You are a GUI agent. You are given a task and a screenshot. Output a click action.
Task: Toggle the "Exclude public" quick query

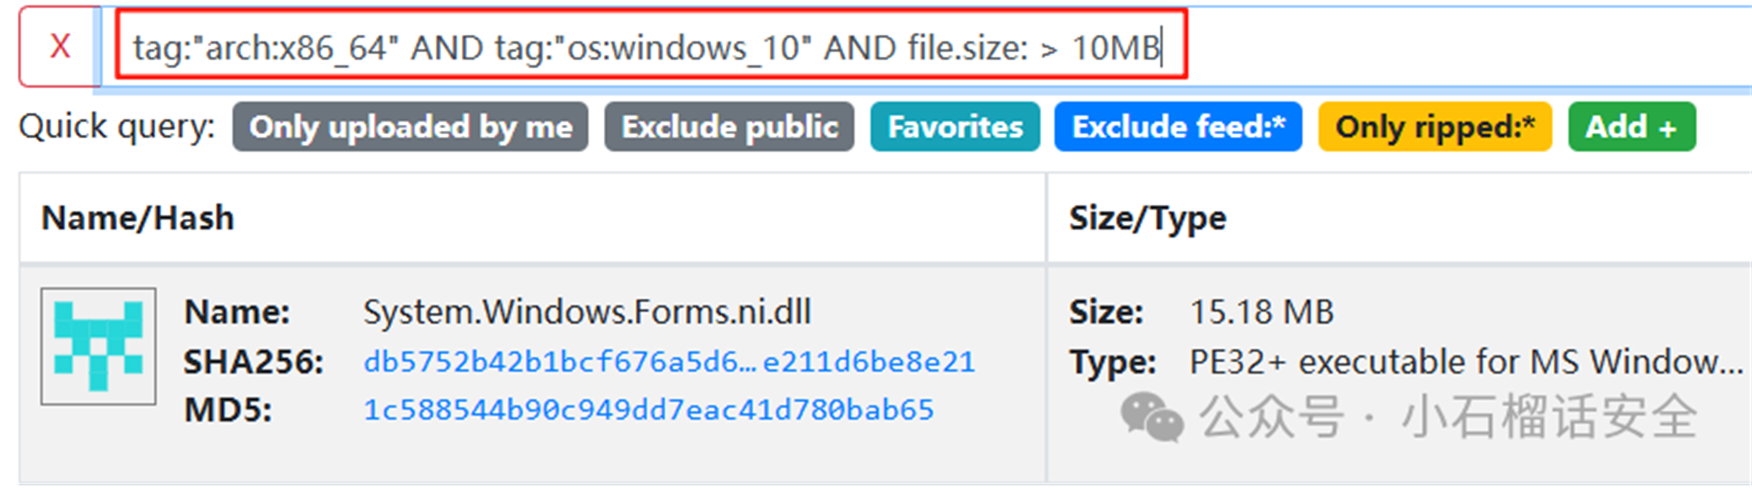click(729, 127)
